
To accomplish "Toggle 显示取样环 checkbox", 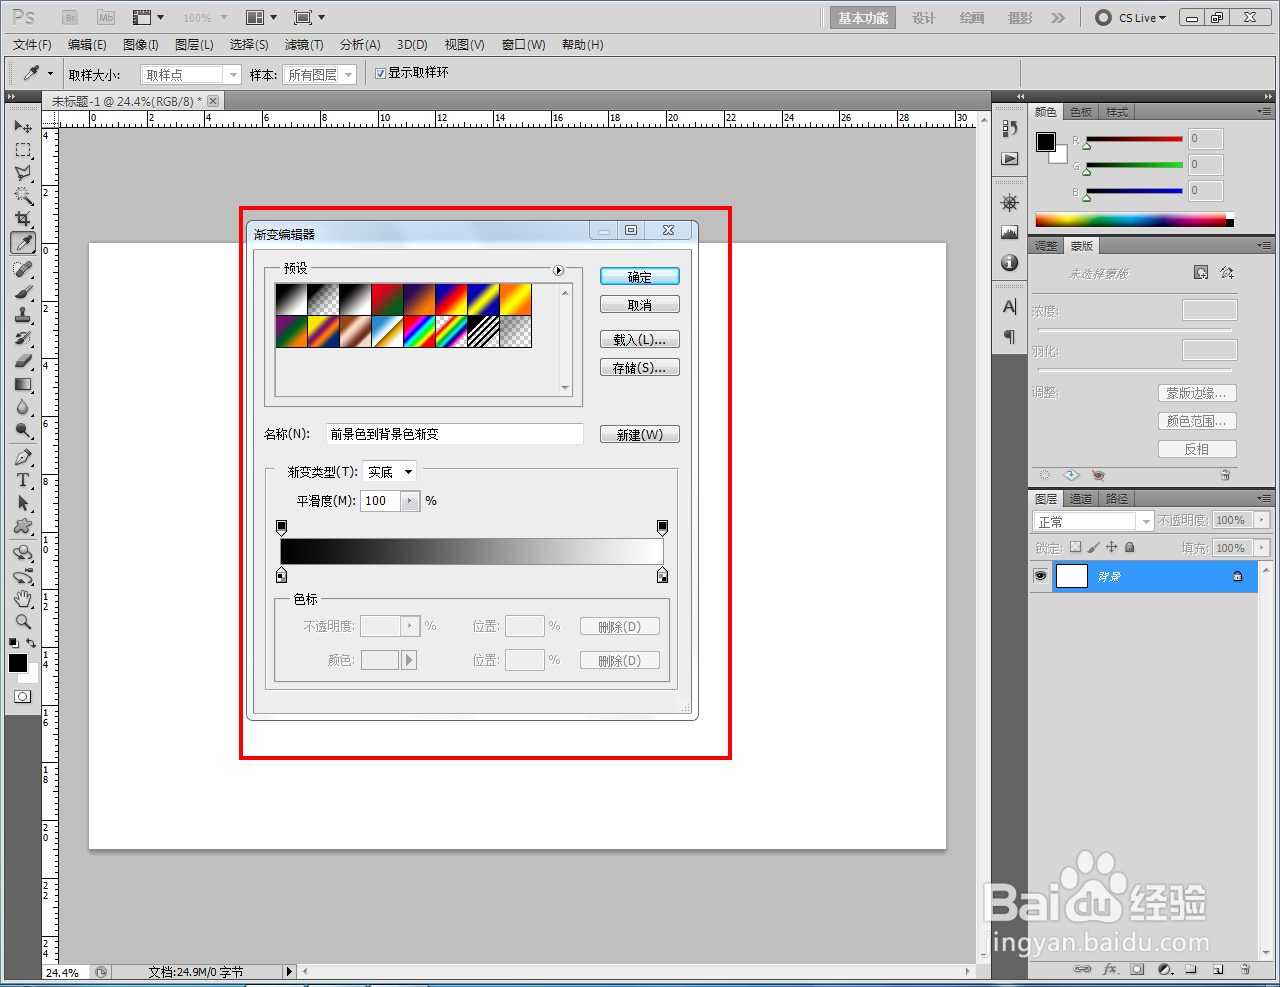I will [380, 73].
